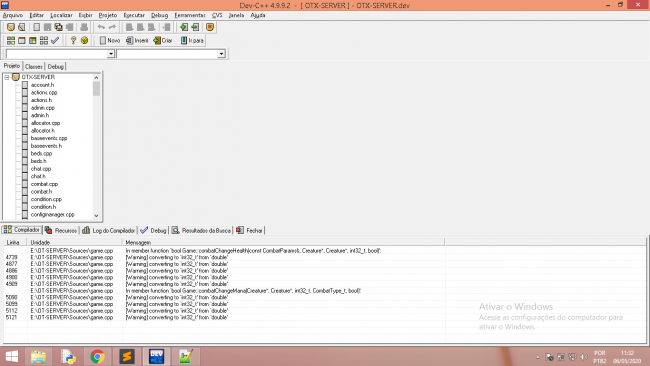Switch to Log do Compilador tab
The height and width of the screenshot is (366, 650).
click(109, 230)
